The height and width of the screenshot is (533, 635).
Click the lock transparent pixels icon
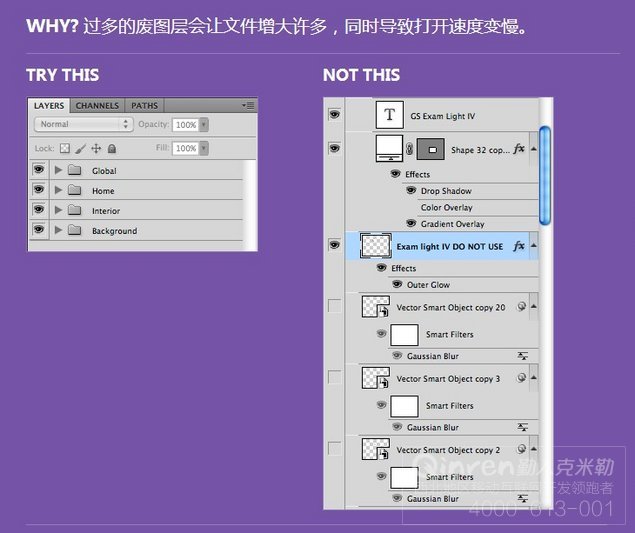click(x=65, y=148)
